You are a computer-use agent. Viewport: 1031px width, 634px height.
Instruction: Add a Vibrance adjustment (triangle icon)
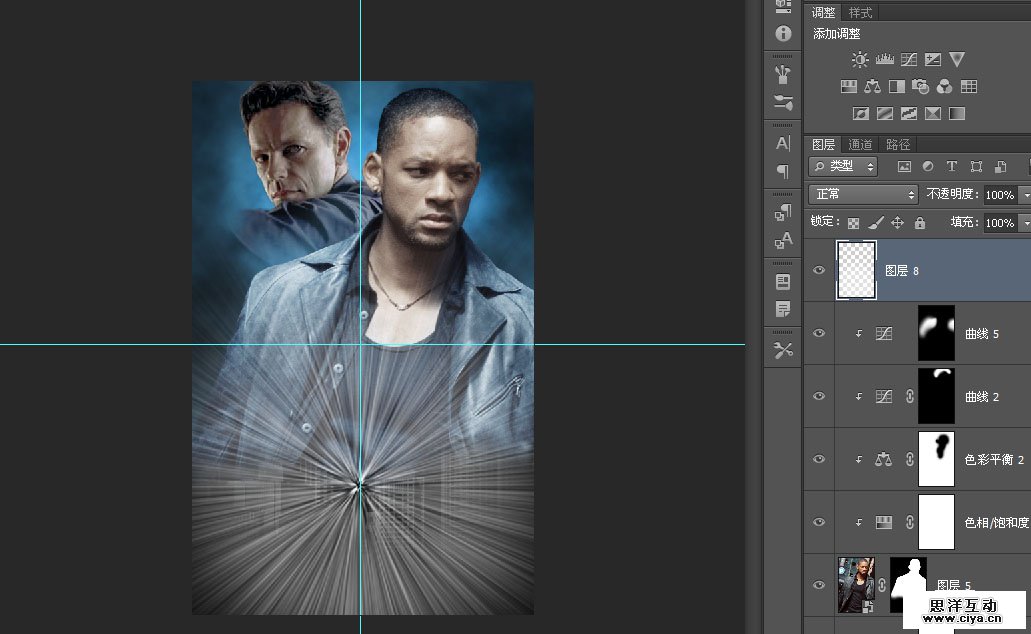957,60
